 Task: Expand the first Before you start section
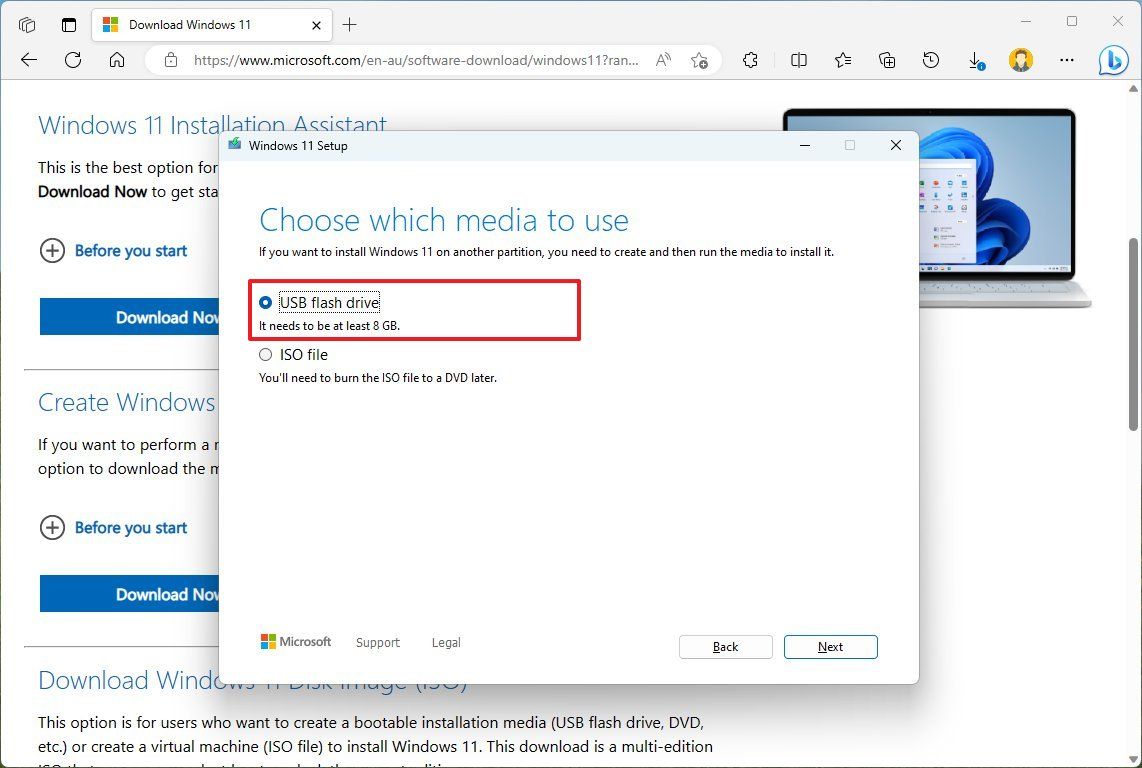point(114,251)
